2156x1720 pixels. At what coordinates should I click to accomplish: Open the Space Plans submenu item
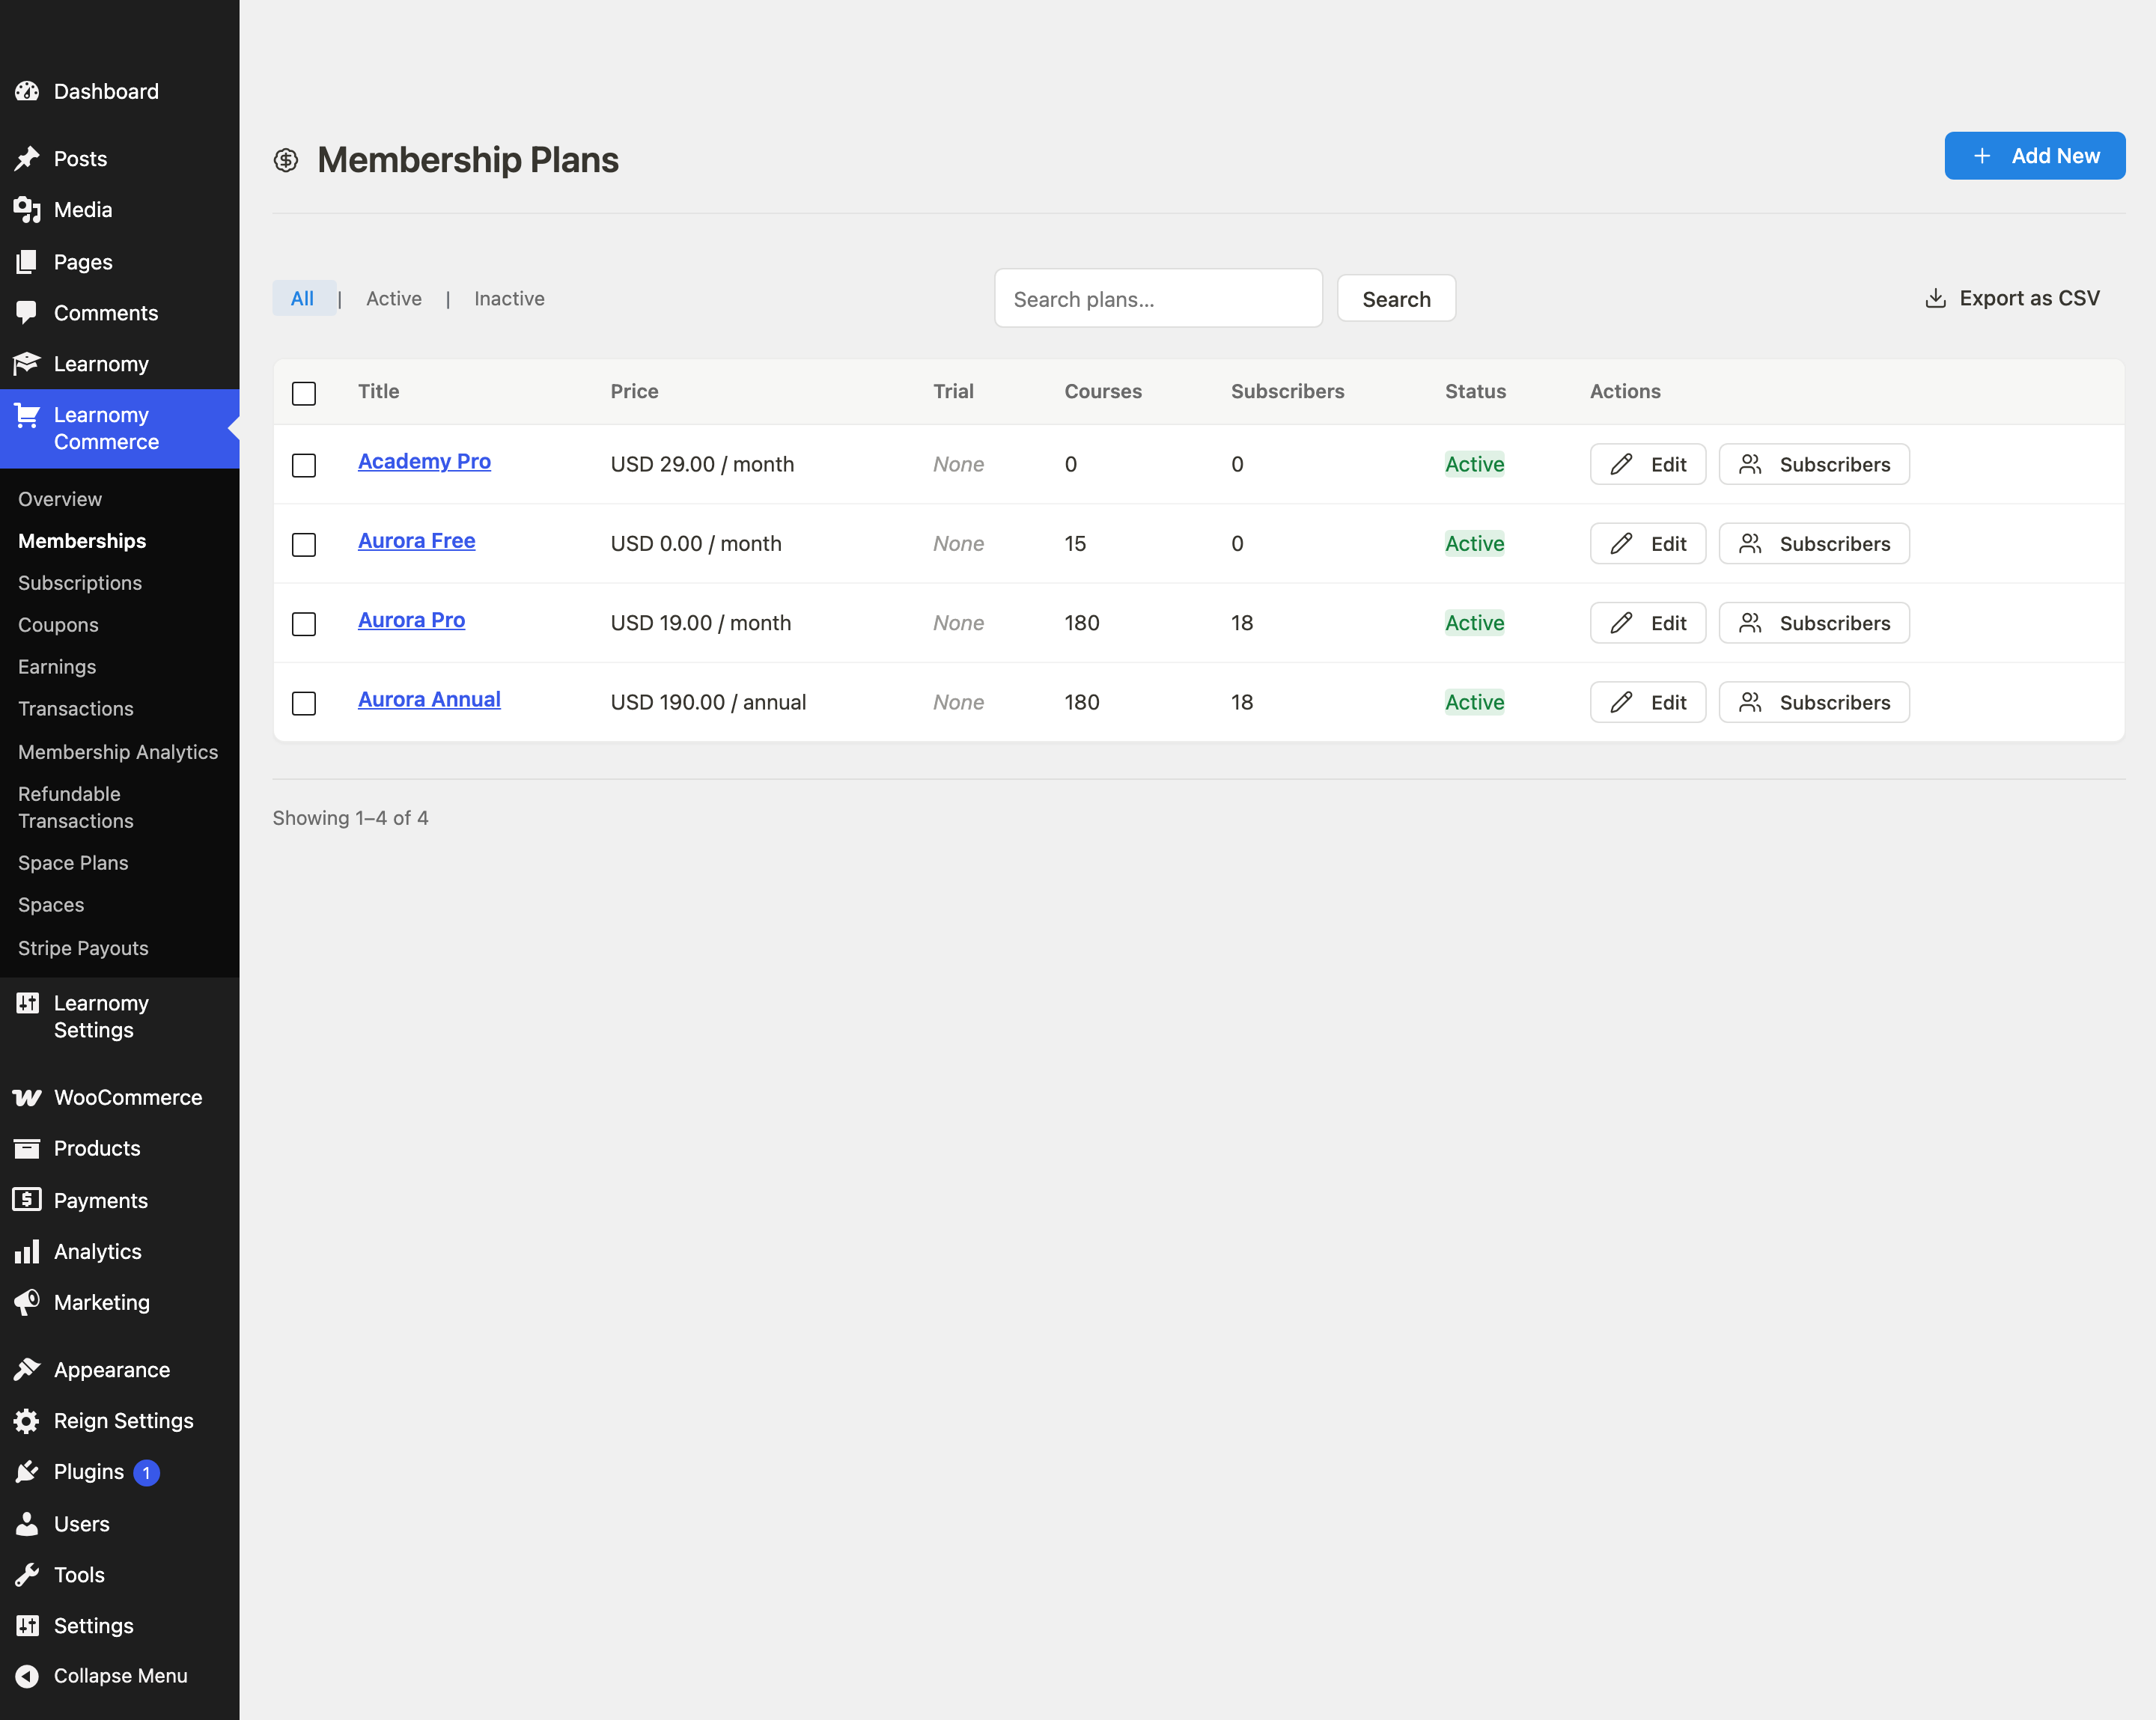pos(73,863)
